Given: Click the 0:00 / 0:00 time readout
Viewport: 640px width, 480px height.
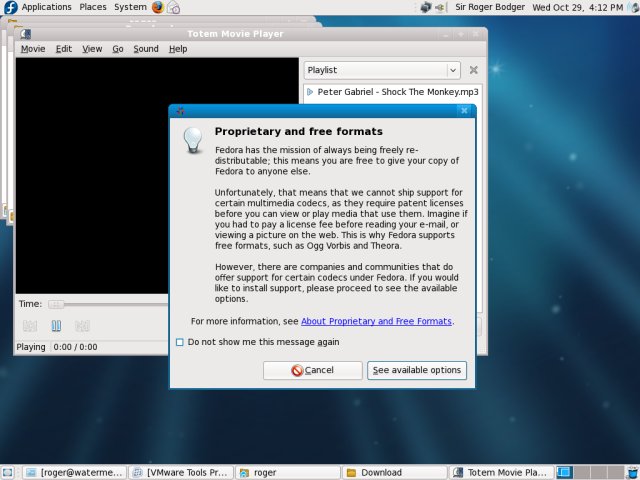Looking at the screenshot, I should 76,347.
